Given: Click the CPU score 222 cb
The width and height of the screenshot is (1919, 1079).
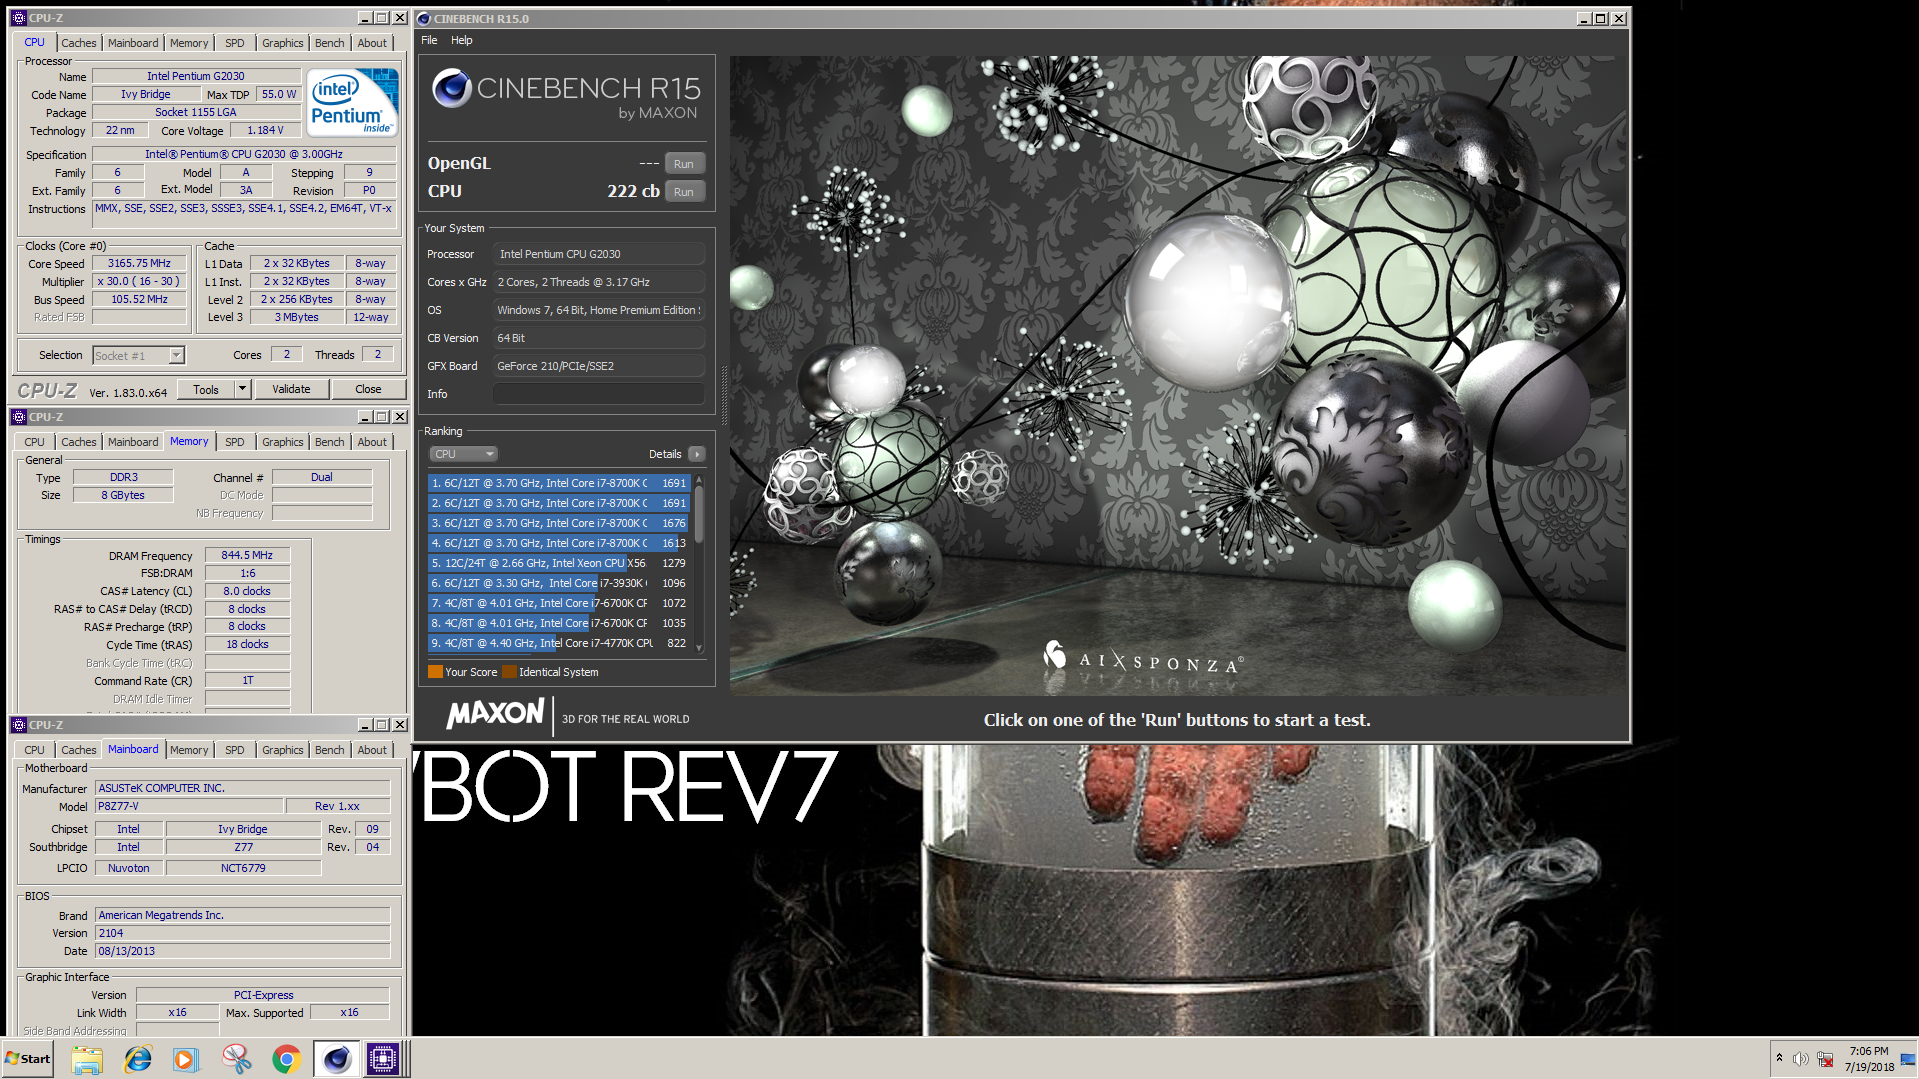Looking at the screenshot, I should click(x=633, y=191).
